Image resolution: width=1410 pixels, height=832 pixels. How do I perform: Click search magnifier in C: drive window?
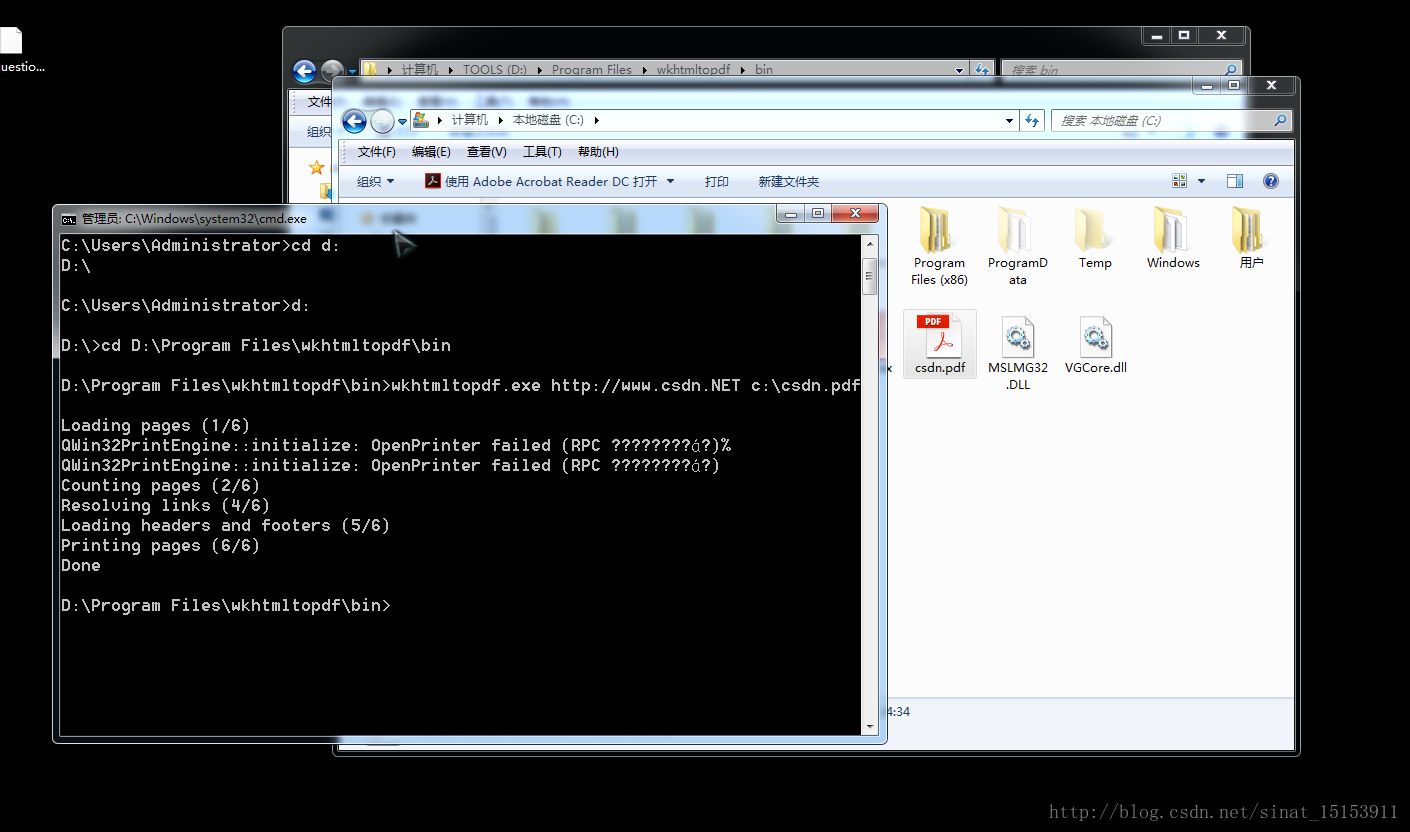[x=1279, y=120]
